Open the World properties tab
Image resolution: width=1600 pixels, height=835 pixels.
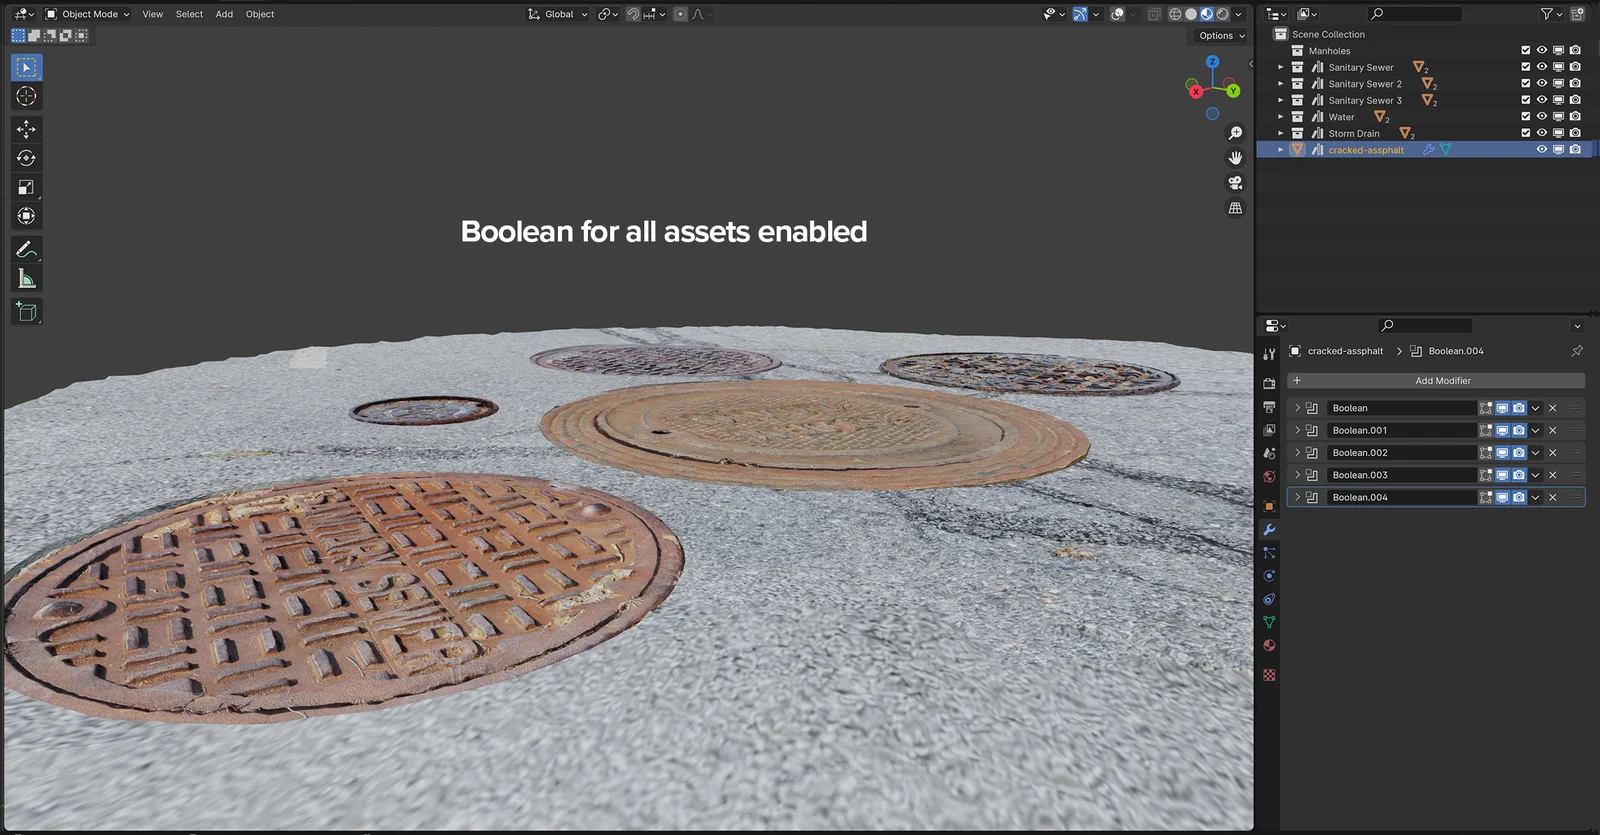1269,477
